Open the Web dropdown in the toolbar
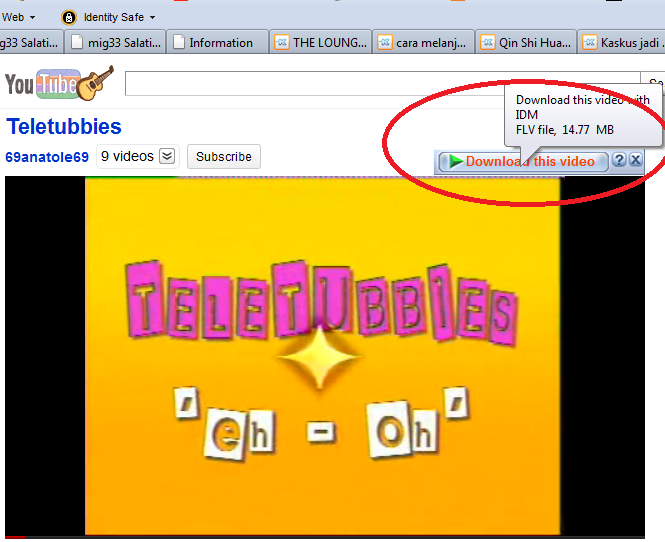 (18, 17)
